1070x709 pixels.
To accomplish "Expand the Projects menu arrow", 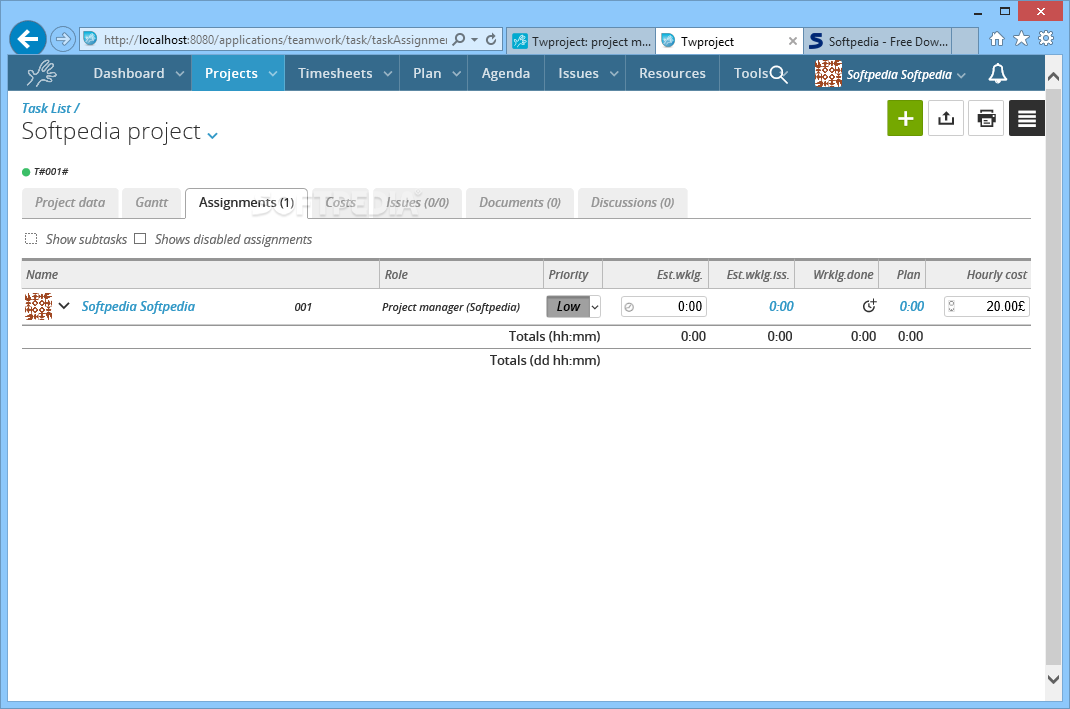I will 273,74.
